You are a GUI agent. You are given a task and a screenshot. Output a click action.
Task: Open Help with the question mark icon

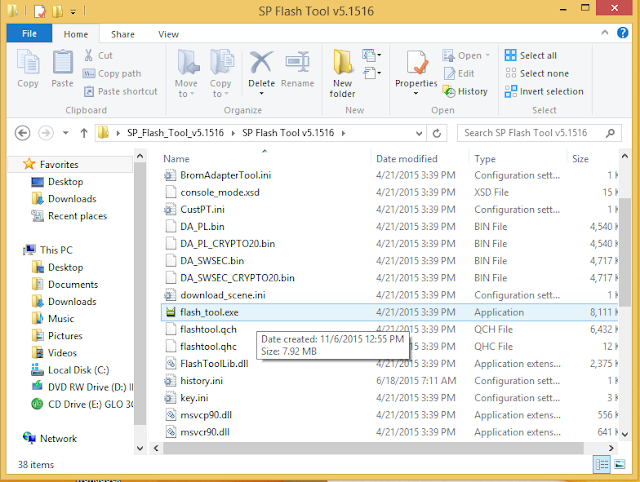[622, 33]
